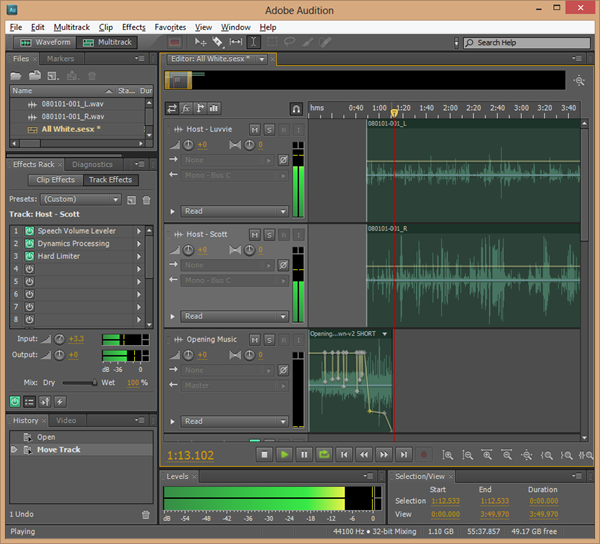Viewport: 600px width, 544px height.
Task: Click the Search Help field
Action: pyautogui.click(x=527, y=42)
